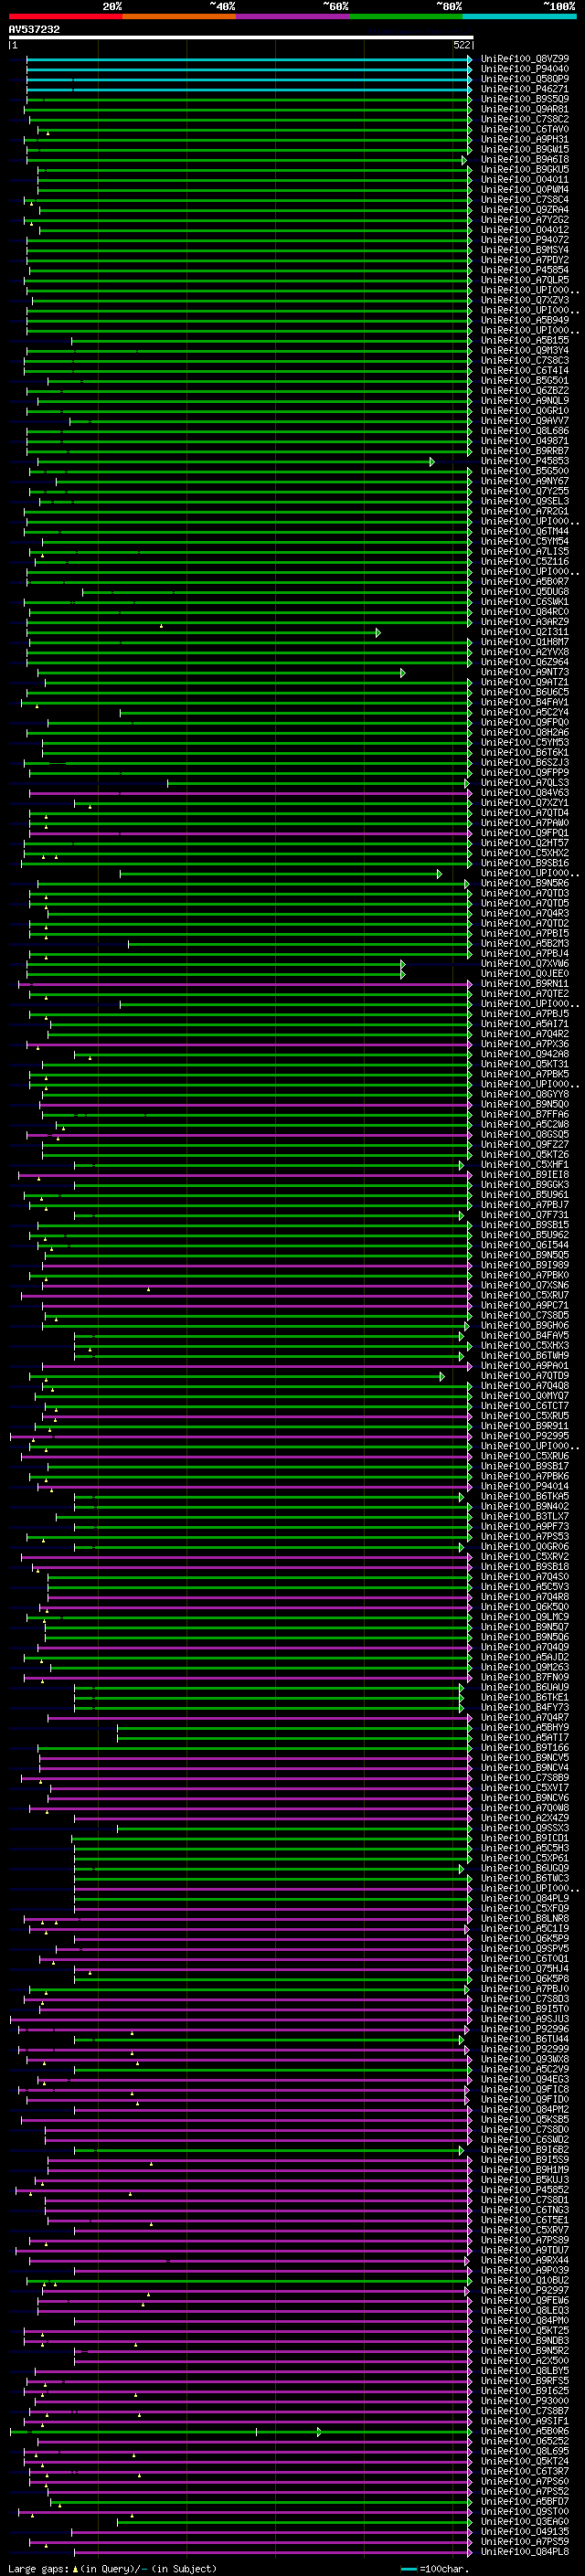This screenshot has width=585, height=2576.
Task: Click the red 20% identity scale segment
Action: pos(65,16)
